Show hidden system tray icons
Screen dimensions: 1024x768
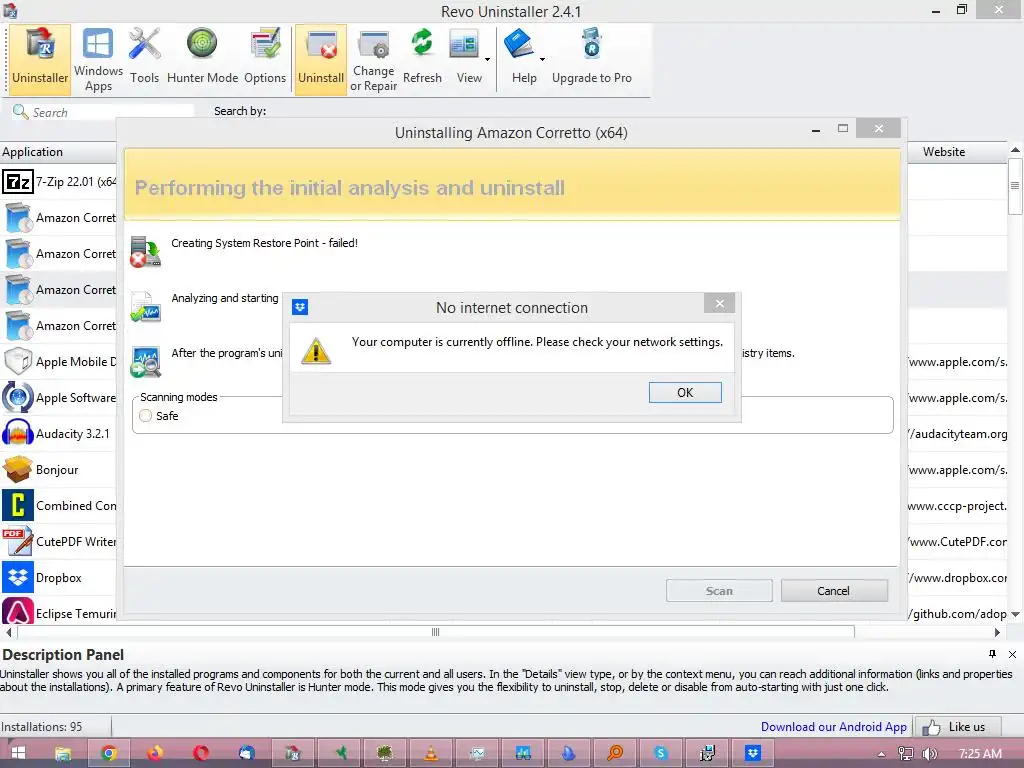882,754
